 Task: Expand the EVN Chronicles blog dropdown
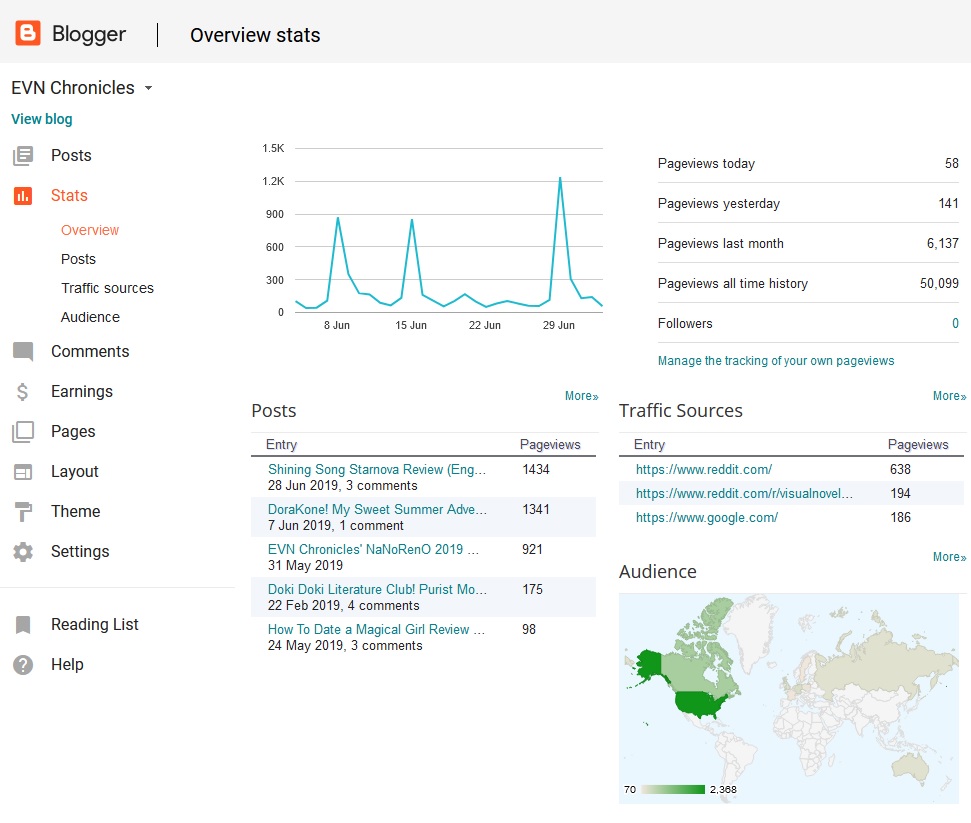pos(148,88)
